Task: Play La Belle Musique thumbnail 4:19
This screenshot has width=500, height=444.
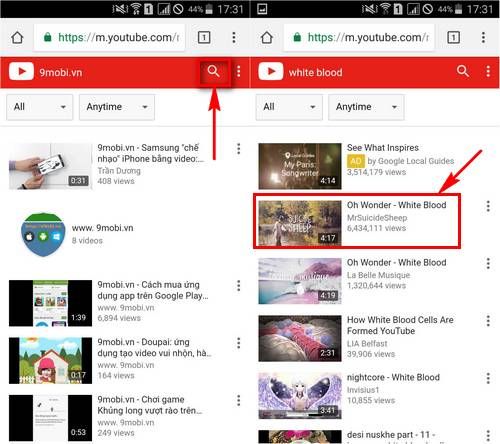Action: [300, 281]
